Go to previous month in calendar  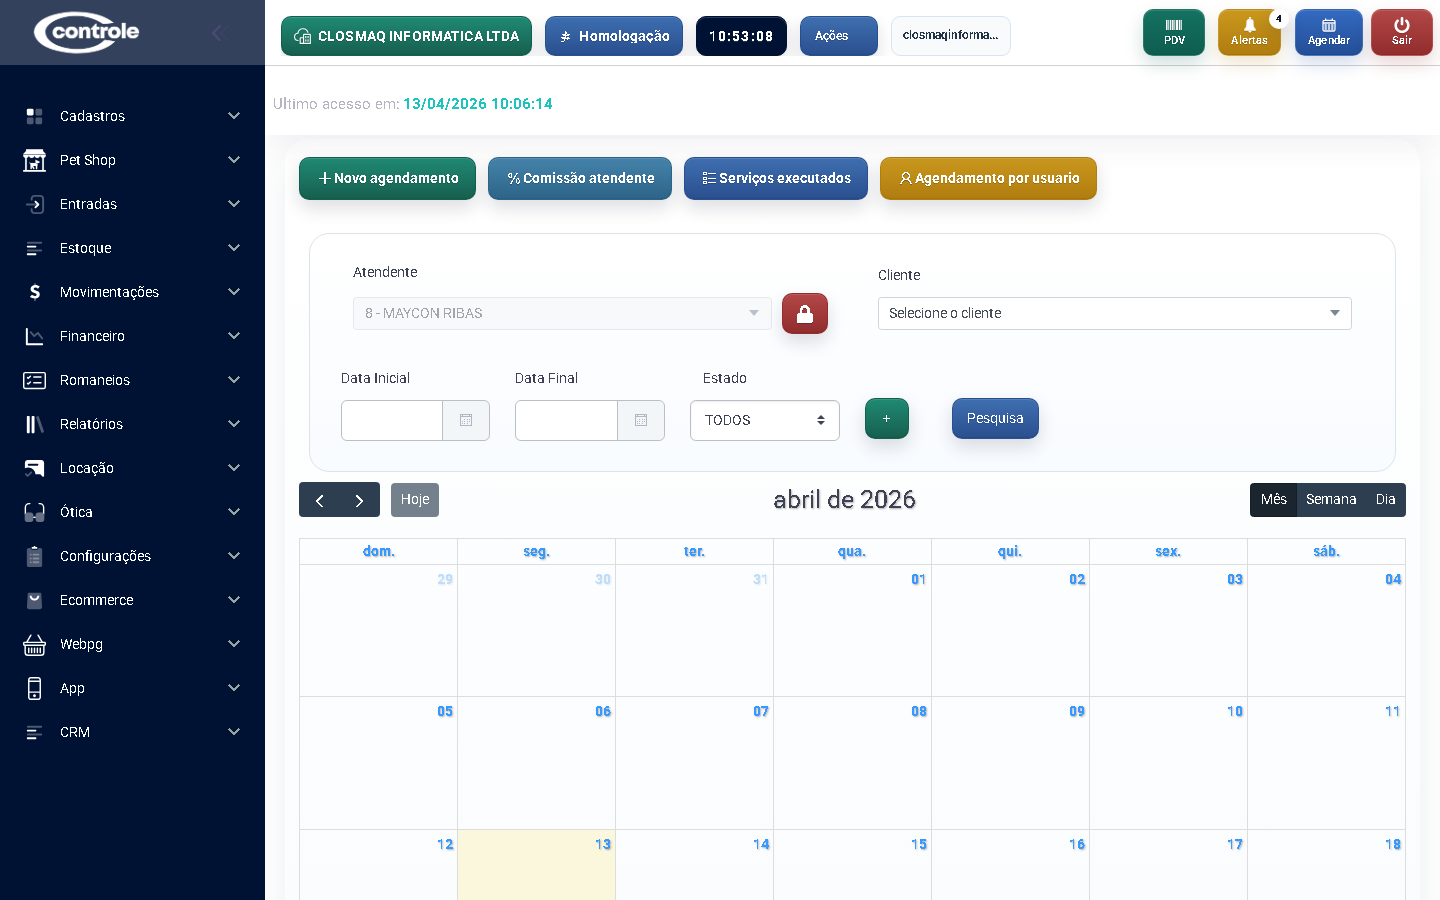pyautogui.click(x=320, y=500)
